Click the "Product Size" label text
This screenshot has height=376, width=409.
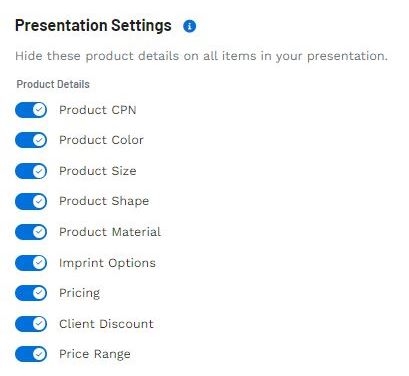98,171
